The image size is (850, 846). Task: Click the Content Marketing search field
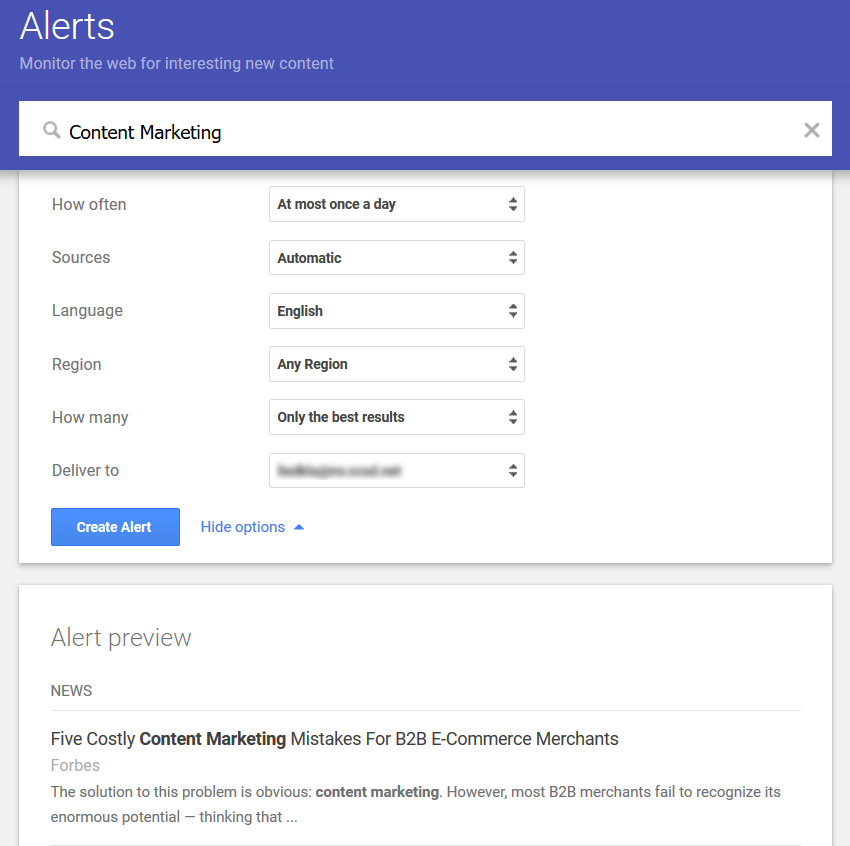pos(425,129)
